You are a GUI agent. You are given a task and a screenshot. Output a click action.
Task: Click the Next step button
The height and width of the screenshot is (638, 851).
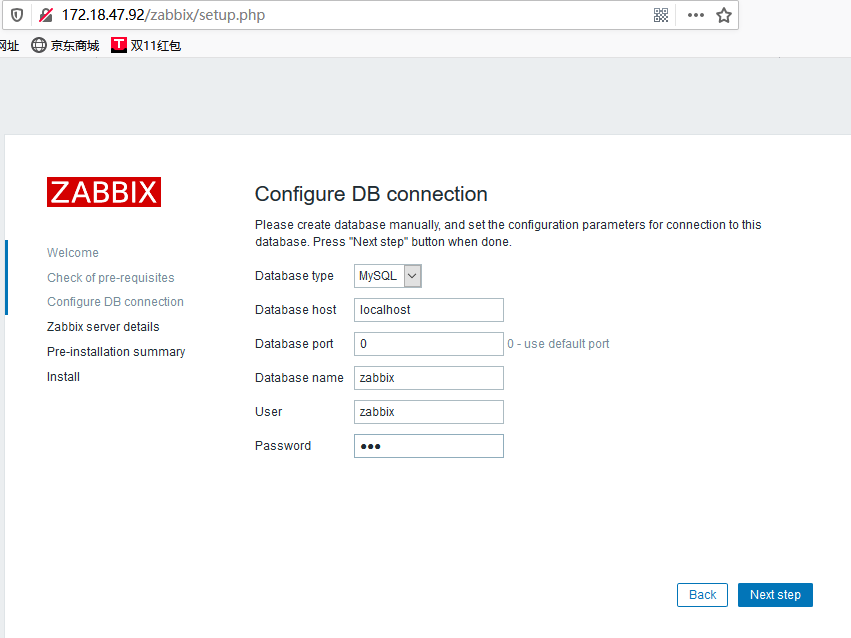(x=775, y=595)
